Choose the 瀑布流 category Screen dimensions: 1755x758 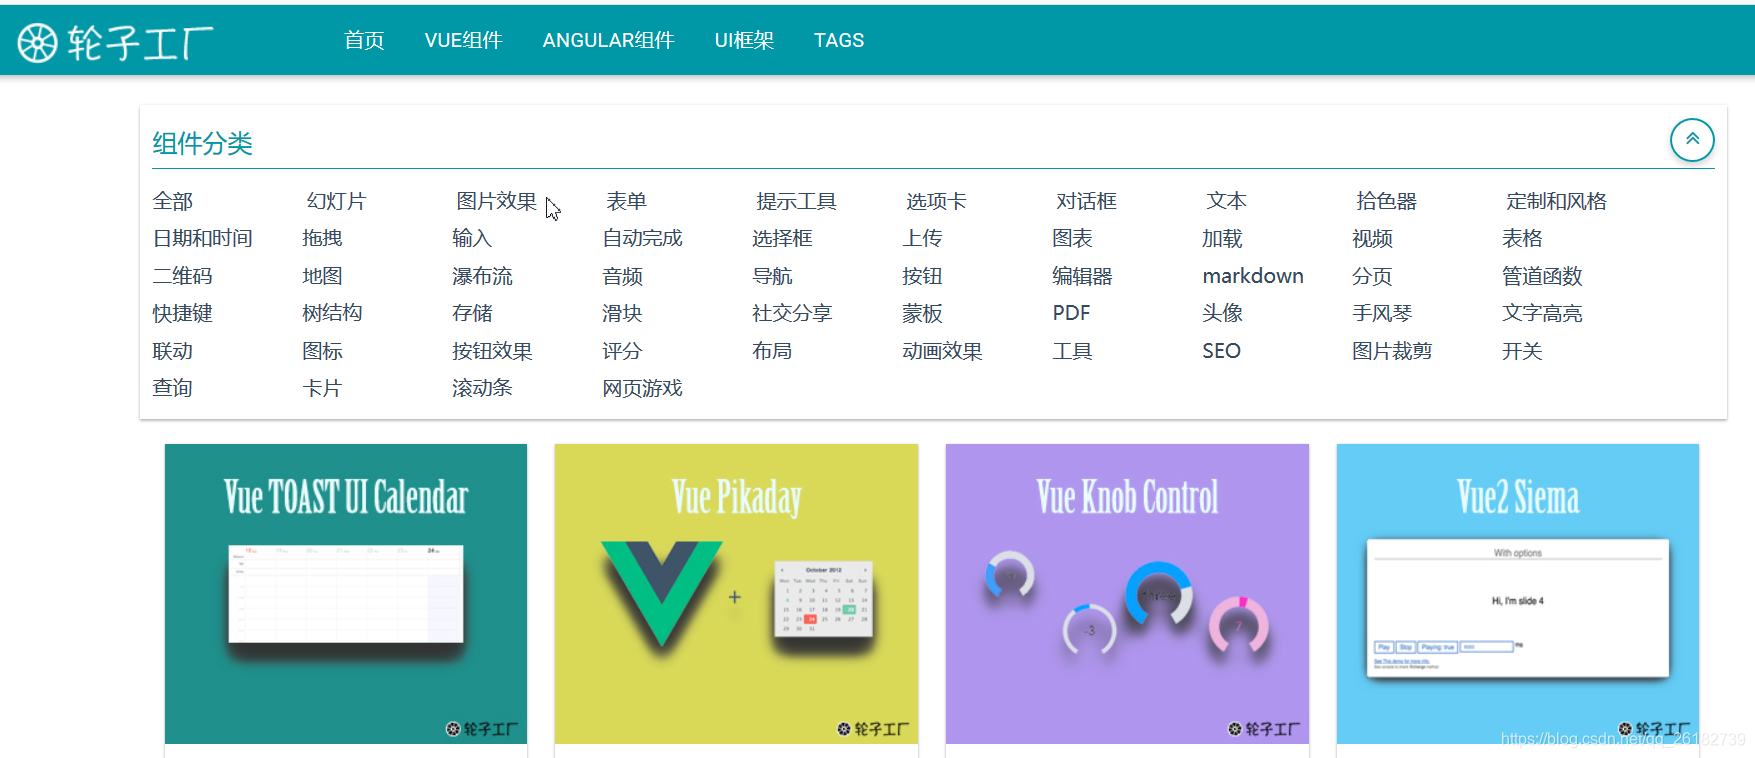482,276
